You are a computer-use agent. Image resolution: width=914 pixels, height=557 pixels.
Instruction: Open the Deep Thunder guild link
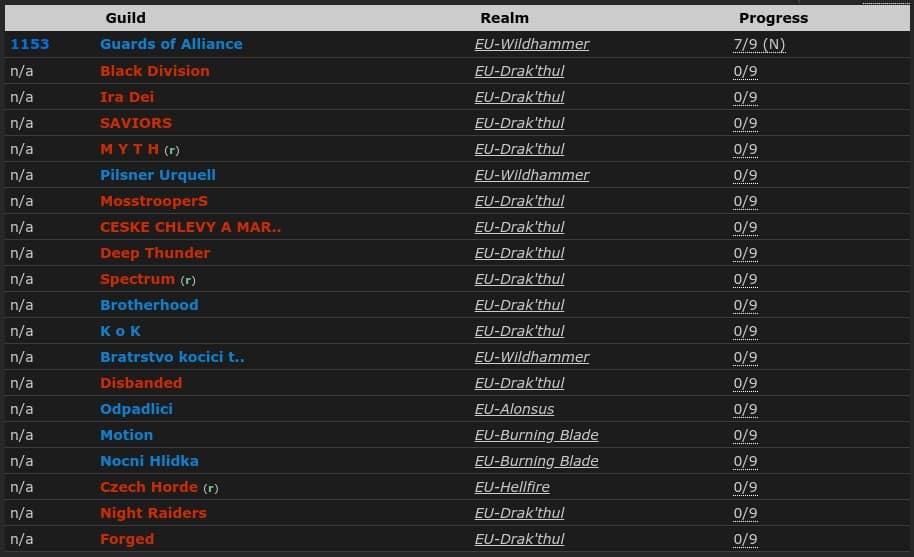point(155,253)
